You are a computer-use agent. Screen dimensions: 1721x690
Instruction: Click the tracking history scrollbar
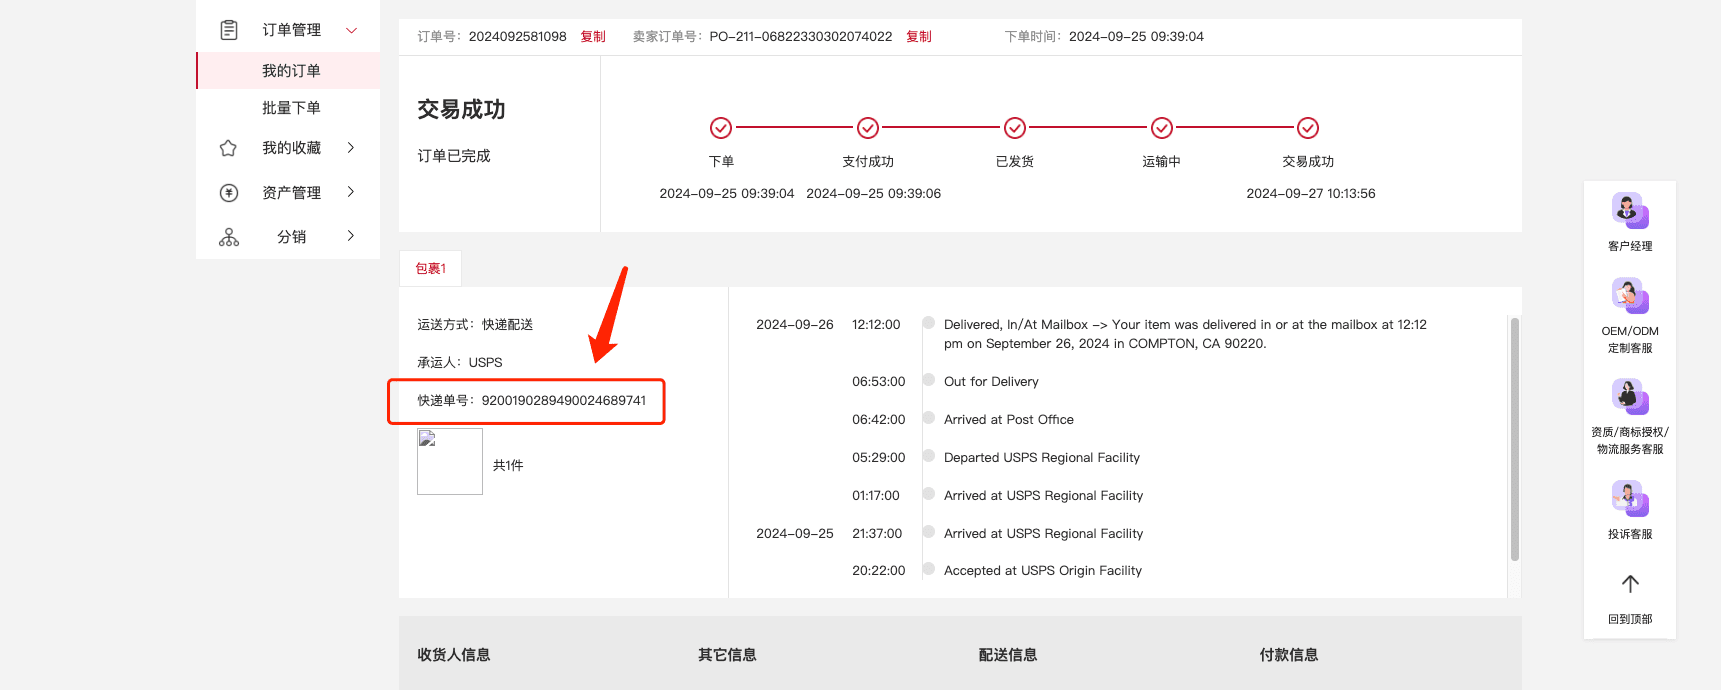tap(1514, 440)
